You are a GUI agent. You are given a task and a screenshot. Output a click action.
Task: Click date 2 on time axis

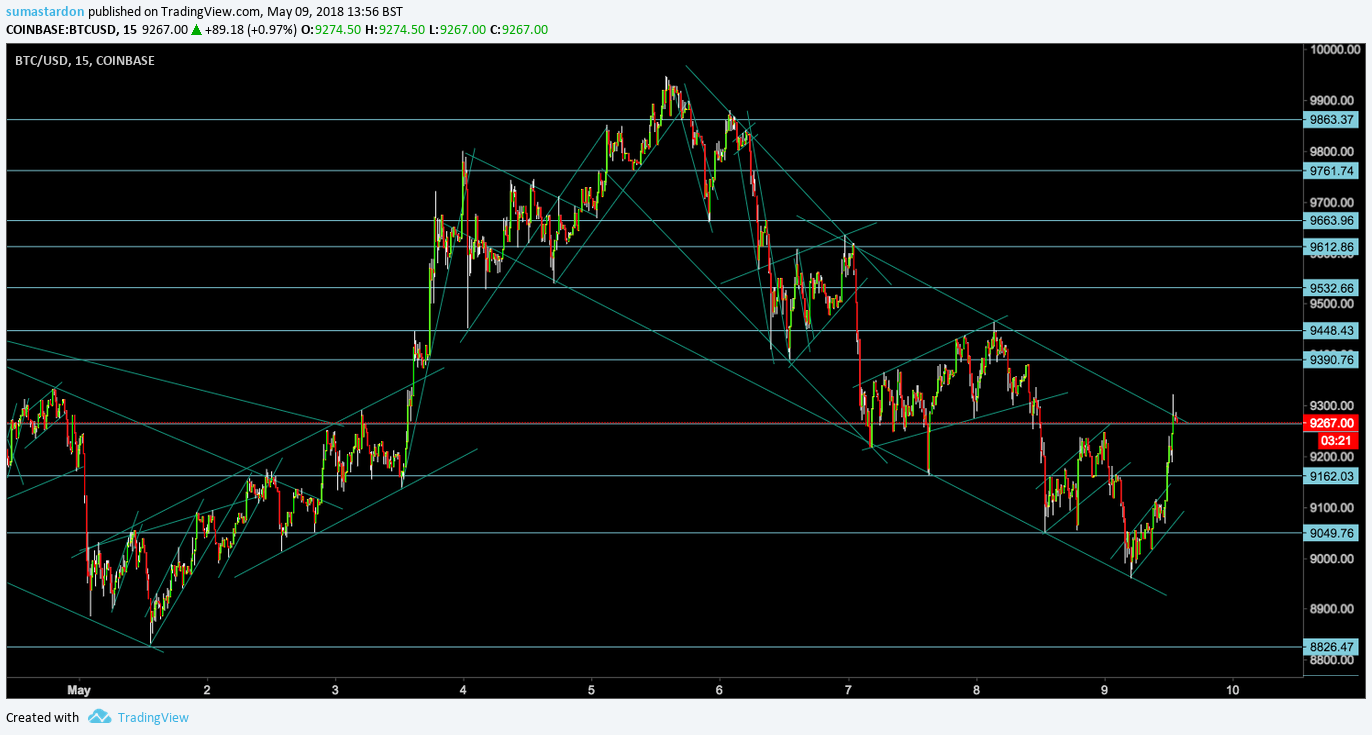207,690
